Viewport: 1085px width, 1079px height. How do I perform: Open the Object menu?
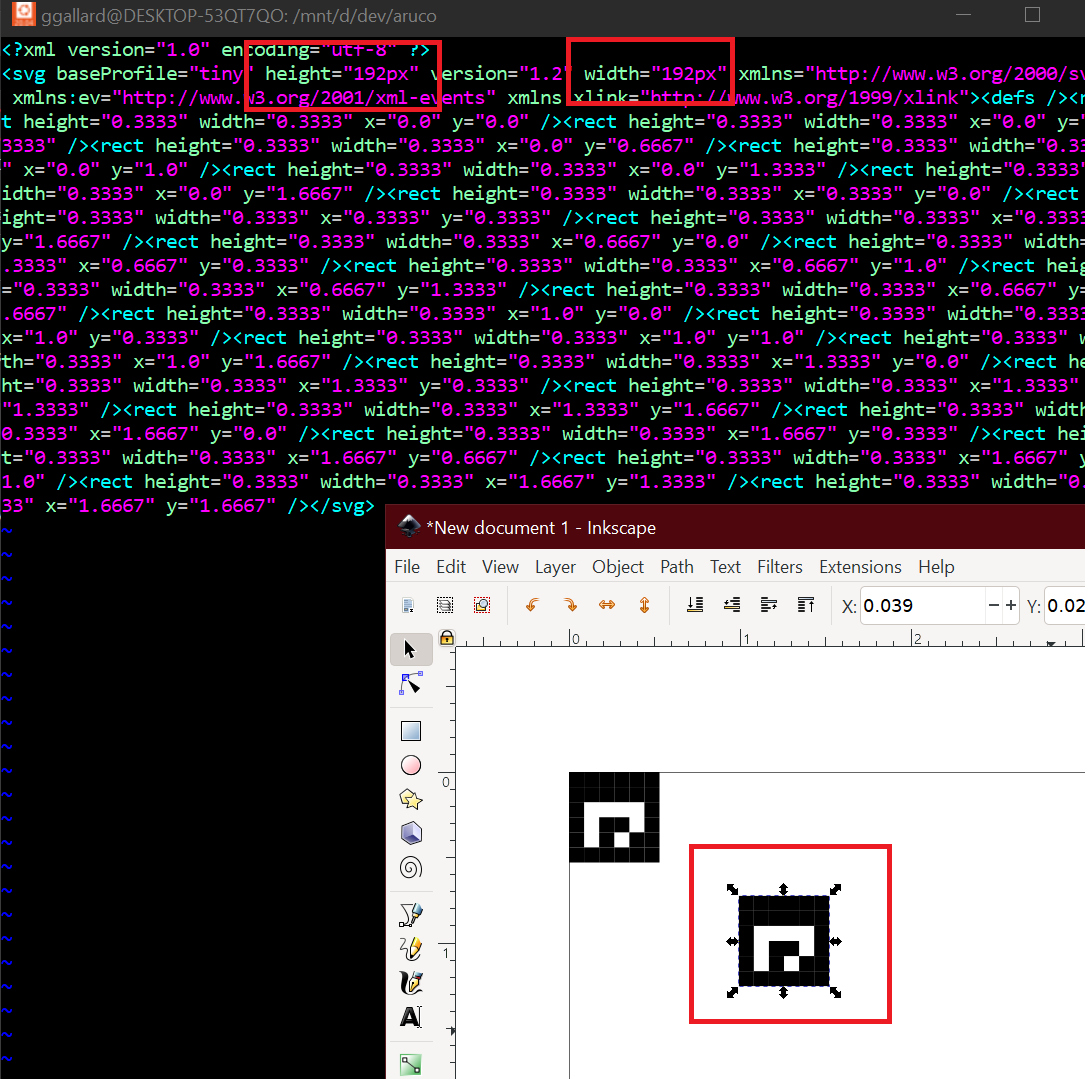617,567
